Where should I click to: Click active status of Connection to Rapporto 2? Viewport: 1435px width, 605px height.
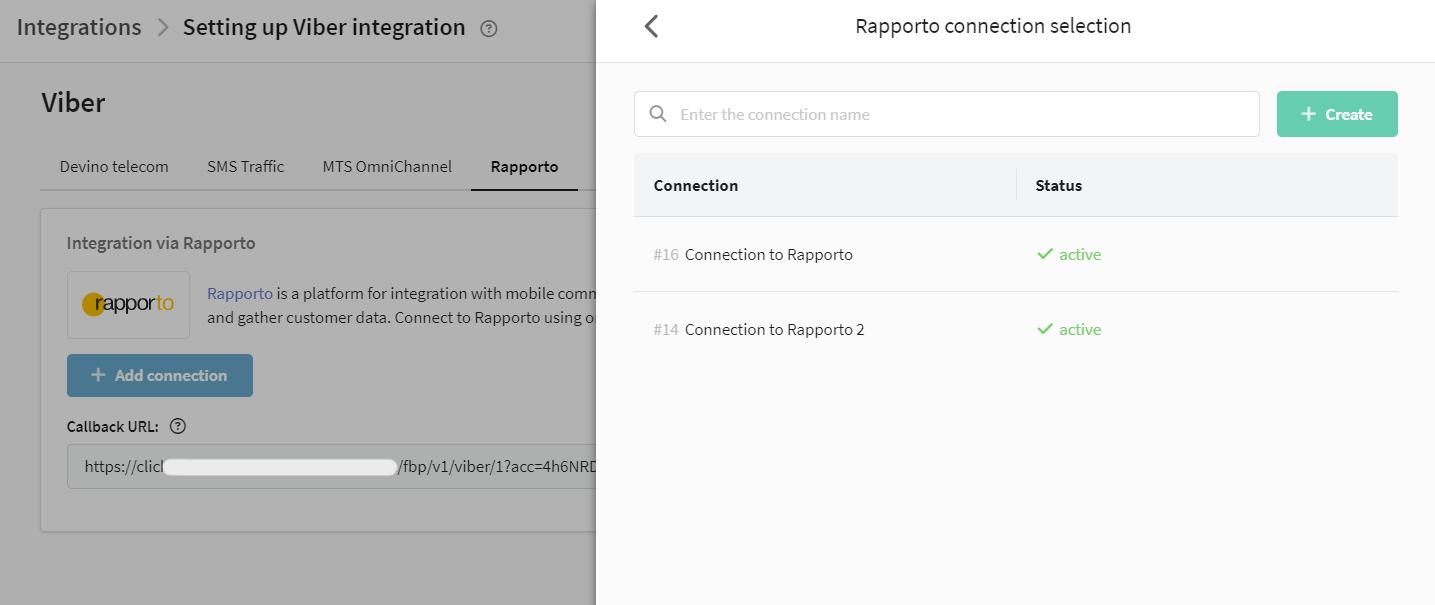(1069, 329)
